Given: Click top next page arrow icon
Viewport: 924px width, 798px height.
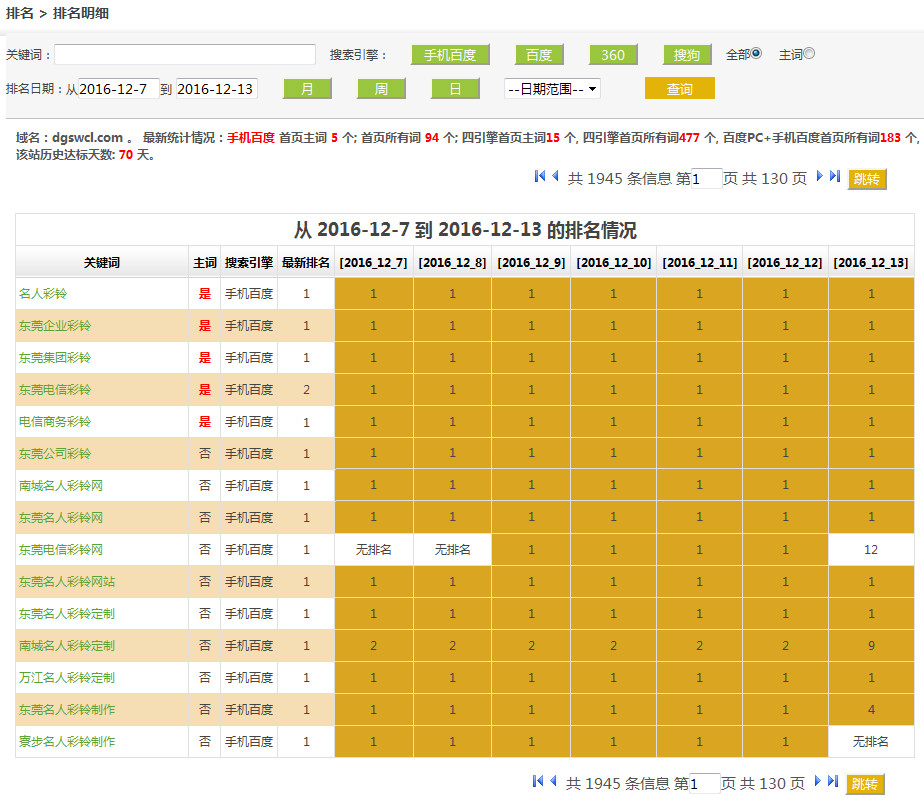Looking at the screenshot, I should pyautogui.click(x=820, y=176).
